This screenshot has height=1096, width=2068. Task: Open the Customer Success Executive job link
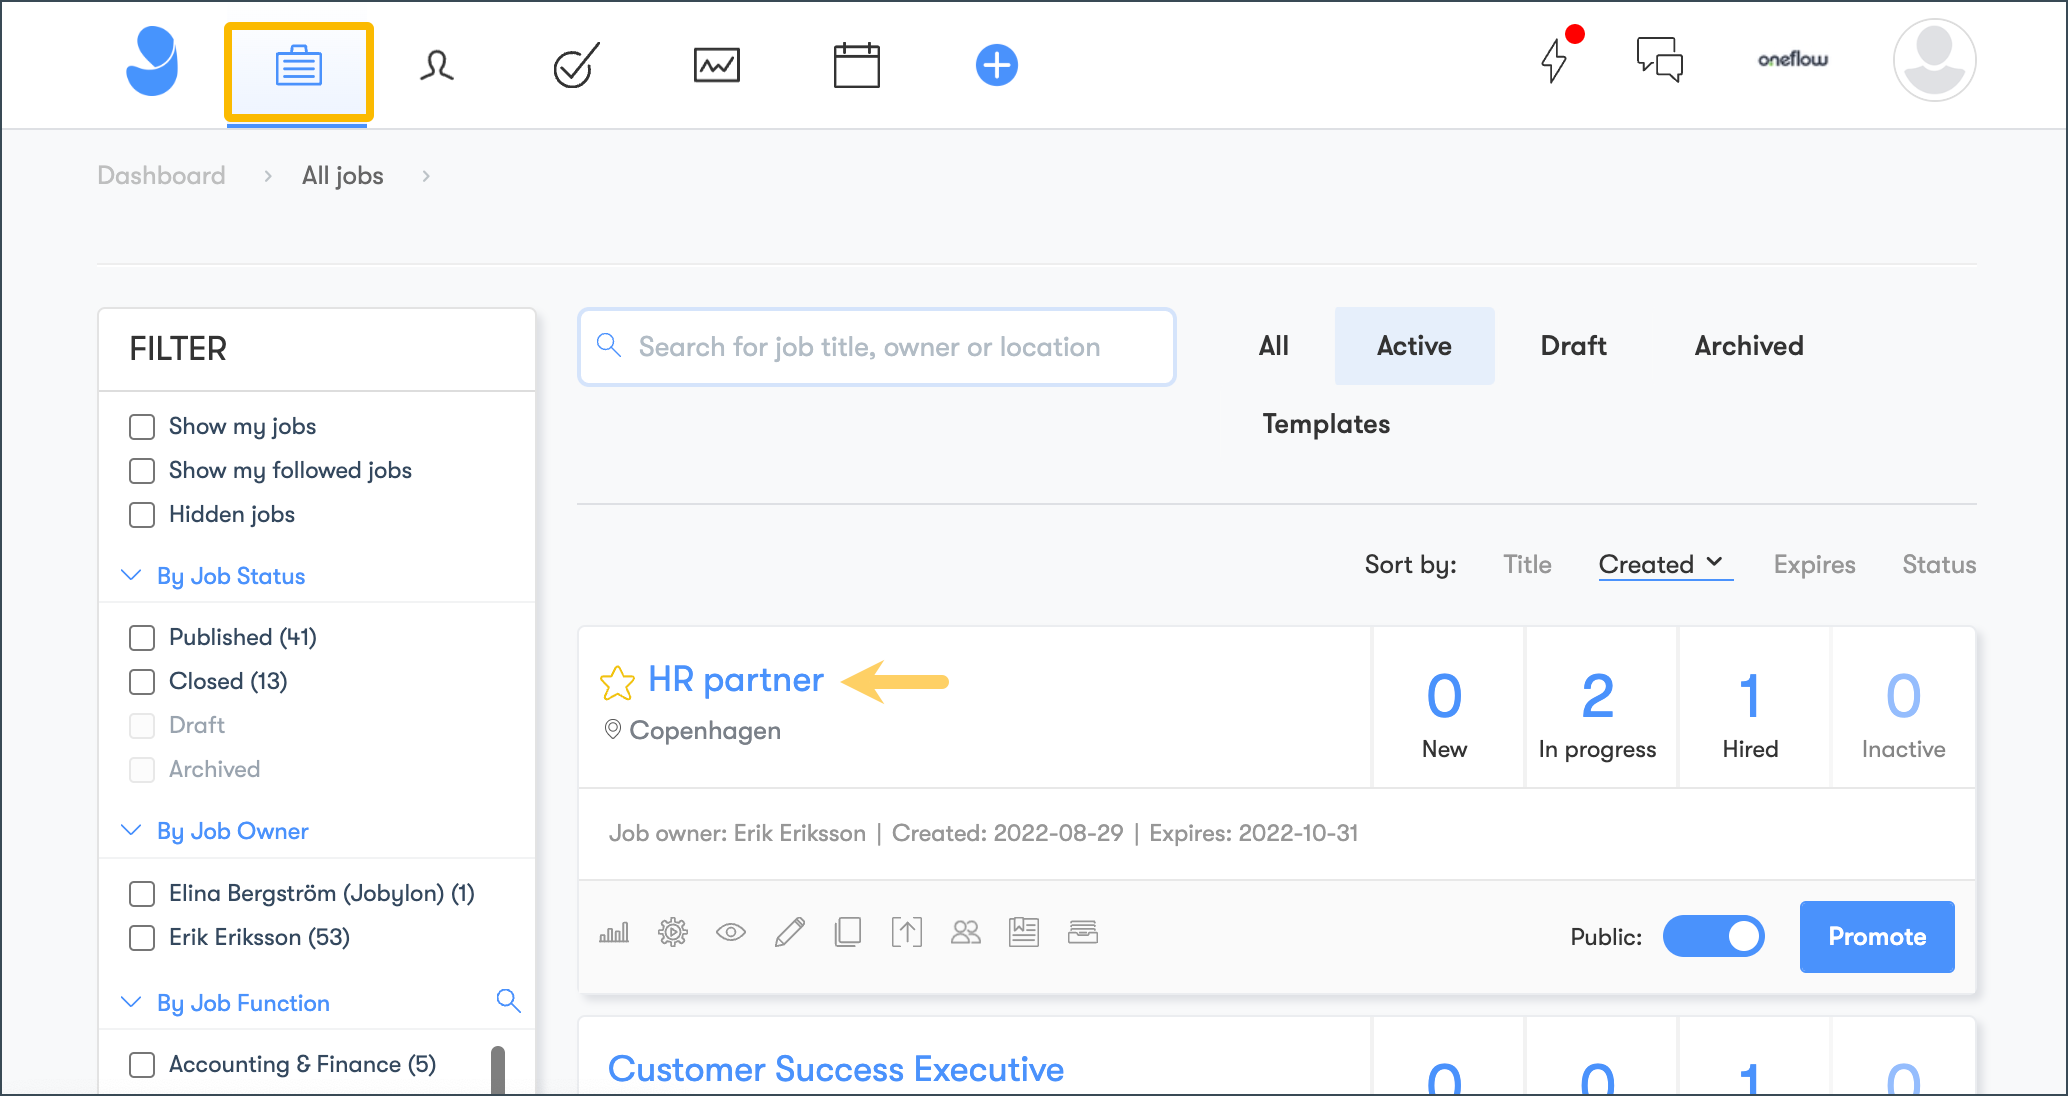coord(836,1069)
